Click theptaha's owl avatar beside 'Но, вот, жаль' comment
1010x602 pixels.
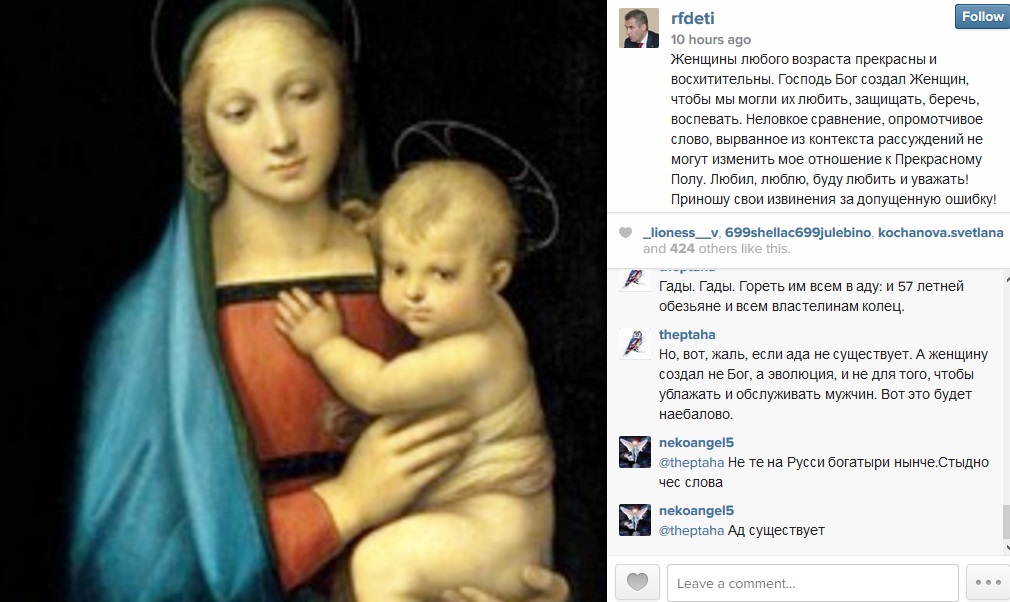click(x=635, y=343)
